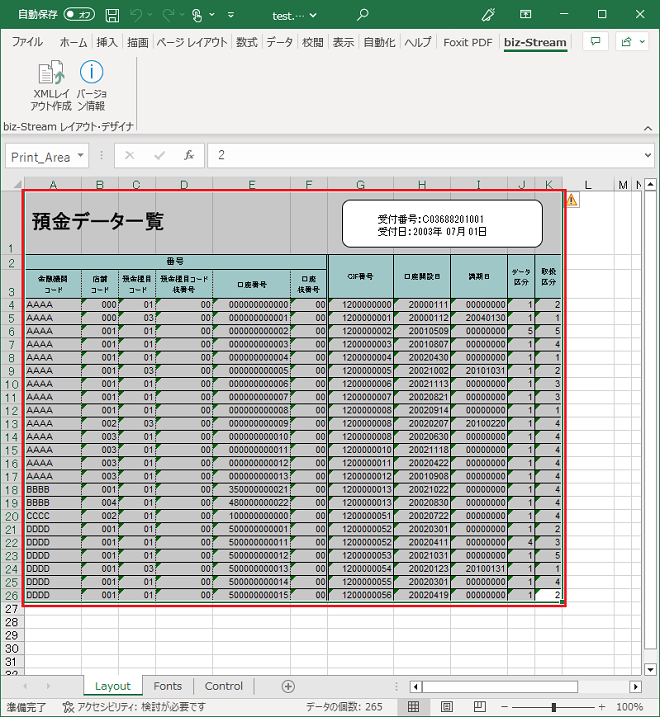Open Customize Quick Access Toolbar menu
The height and width of the screenshot is (717, 660).
(231, 15)
